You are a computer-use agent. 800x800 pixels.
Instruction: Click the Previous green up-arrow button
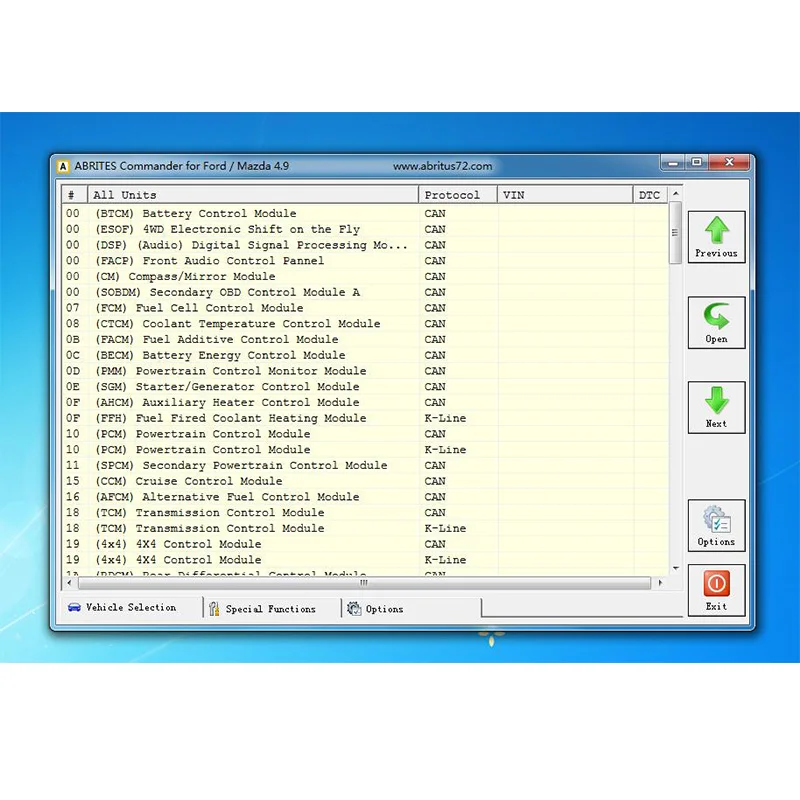coord(716,237)
